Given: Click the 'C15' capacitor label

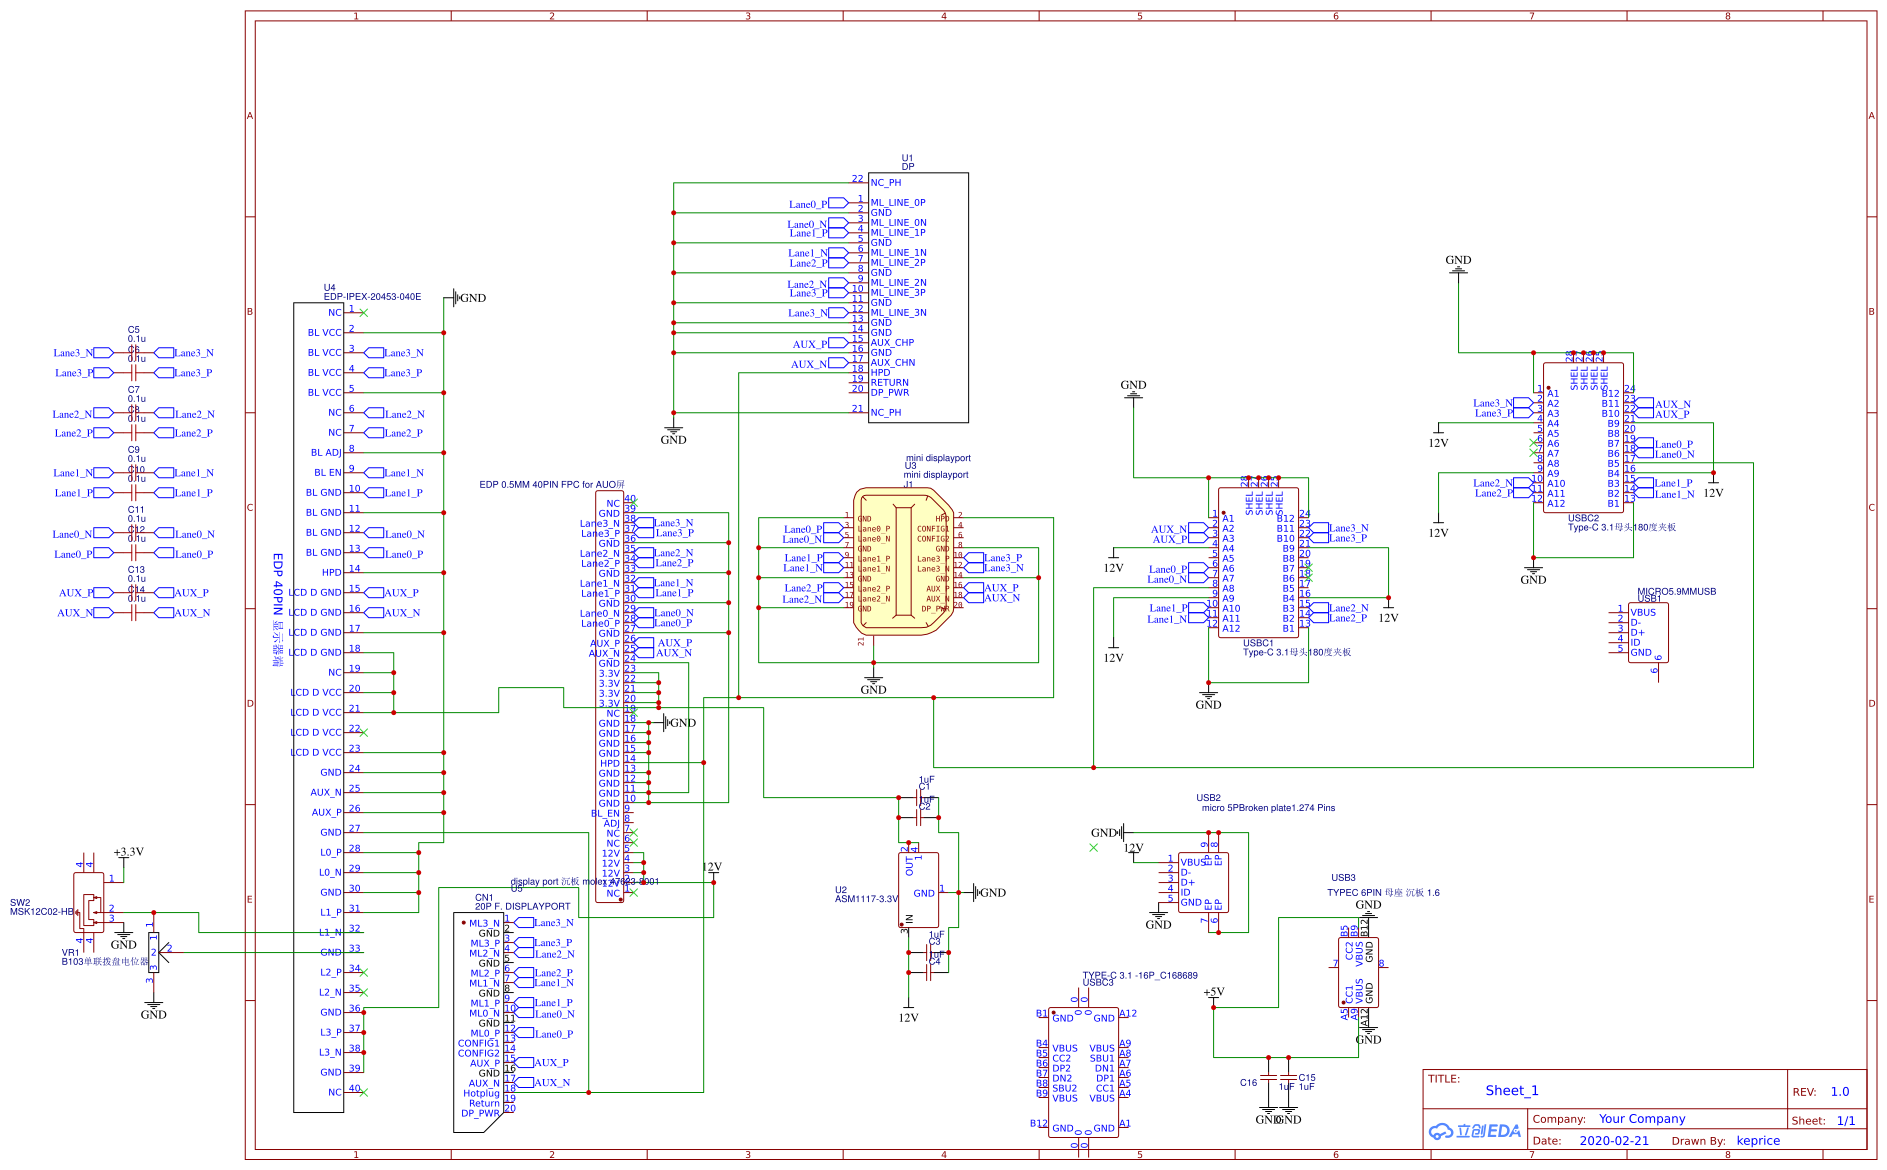Looking at the screenshot, I should (x=1307, y=1078).
